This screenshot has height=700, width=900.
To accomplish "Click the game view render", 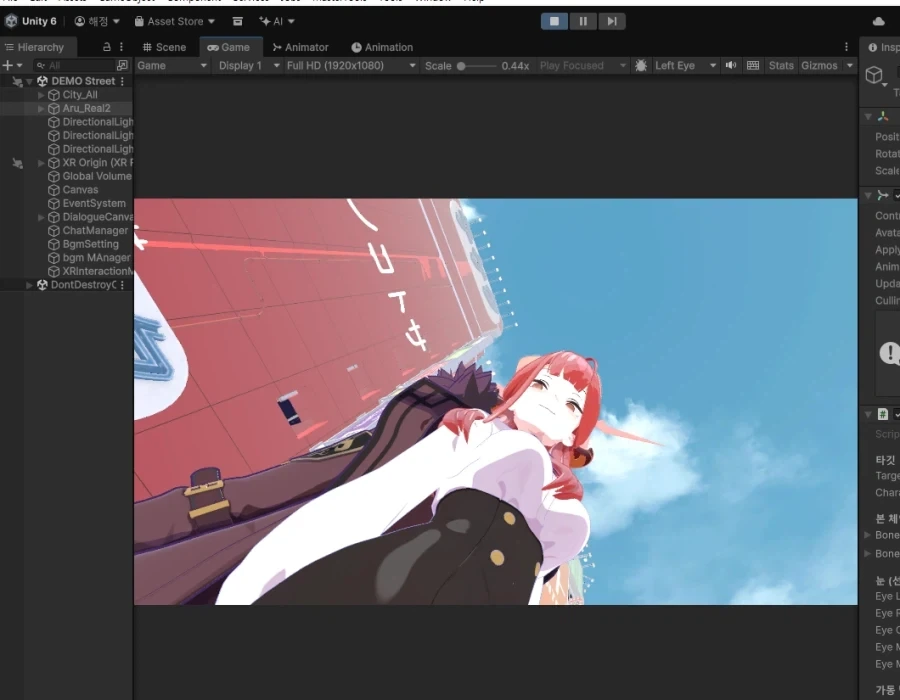I will pyautogui.click(x=496, y=402).
